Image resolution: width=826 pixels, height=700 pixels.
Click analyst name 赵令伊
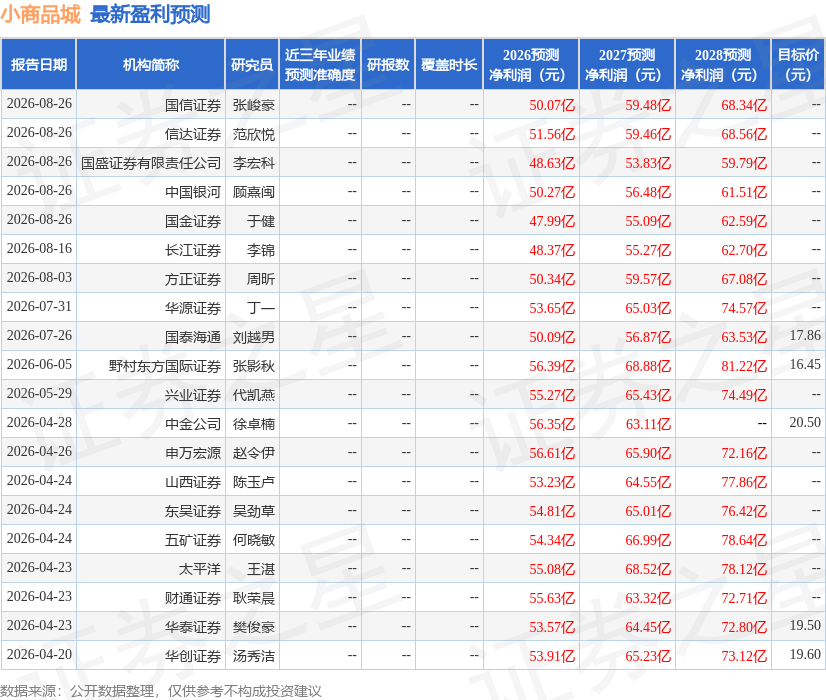pyautogui.click(x=254, y=453)
